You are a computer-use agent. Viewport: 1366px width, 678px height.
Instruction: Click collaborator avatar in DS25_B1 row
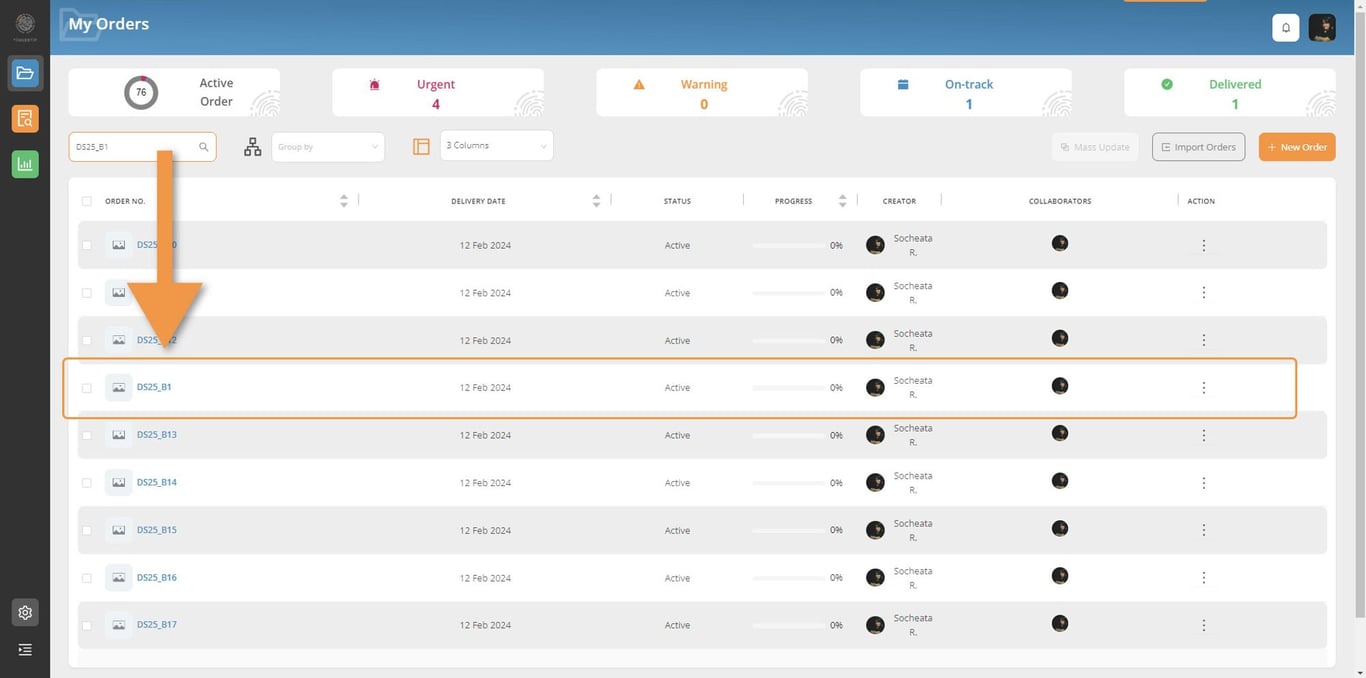(1060, 385)
